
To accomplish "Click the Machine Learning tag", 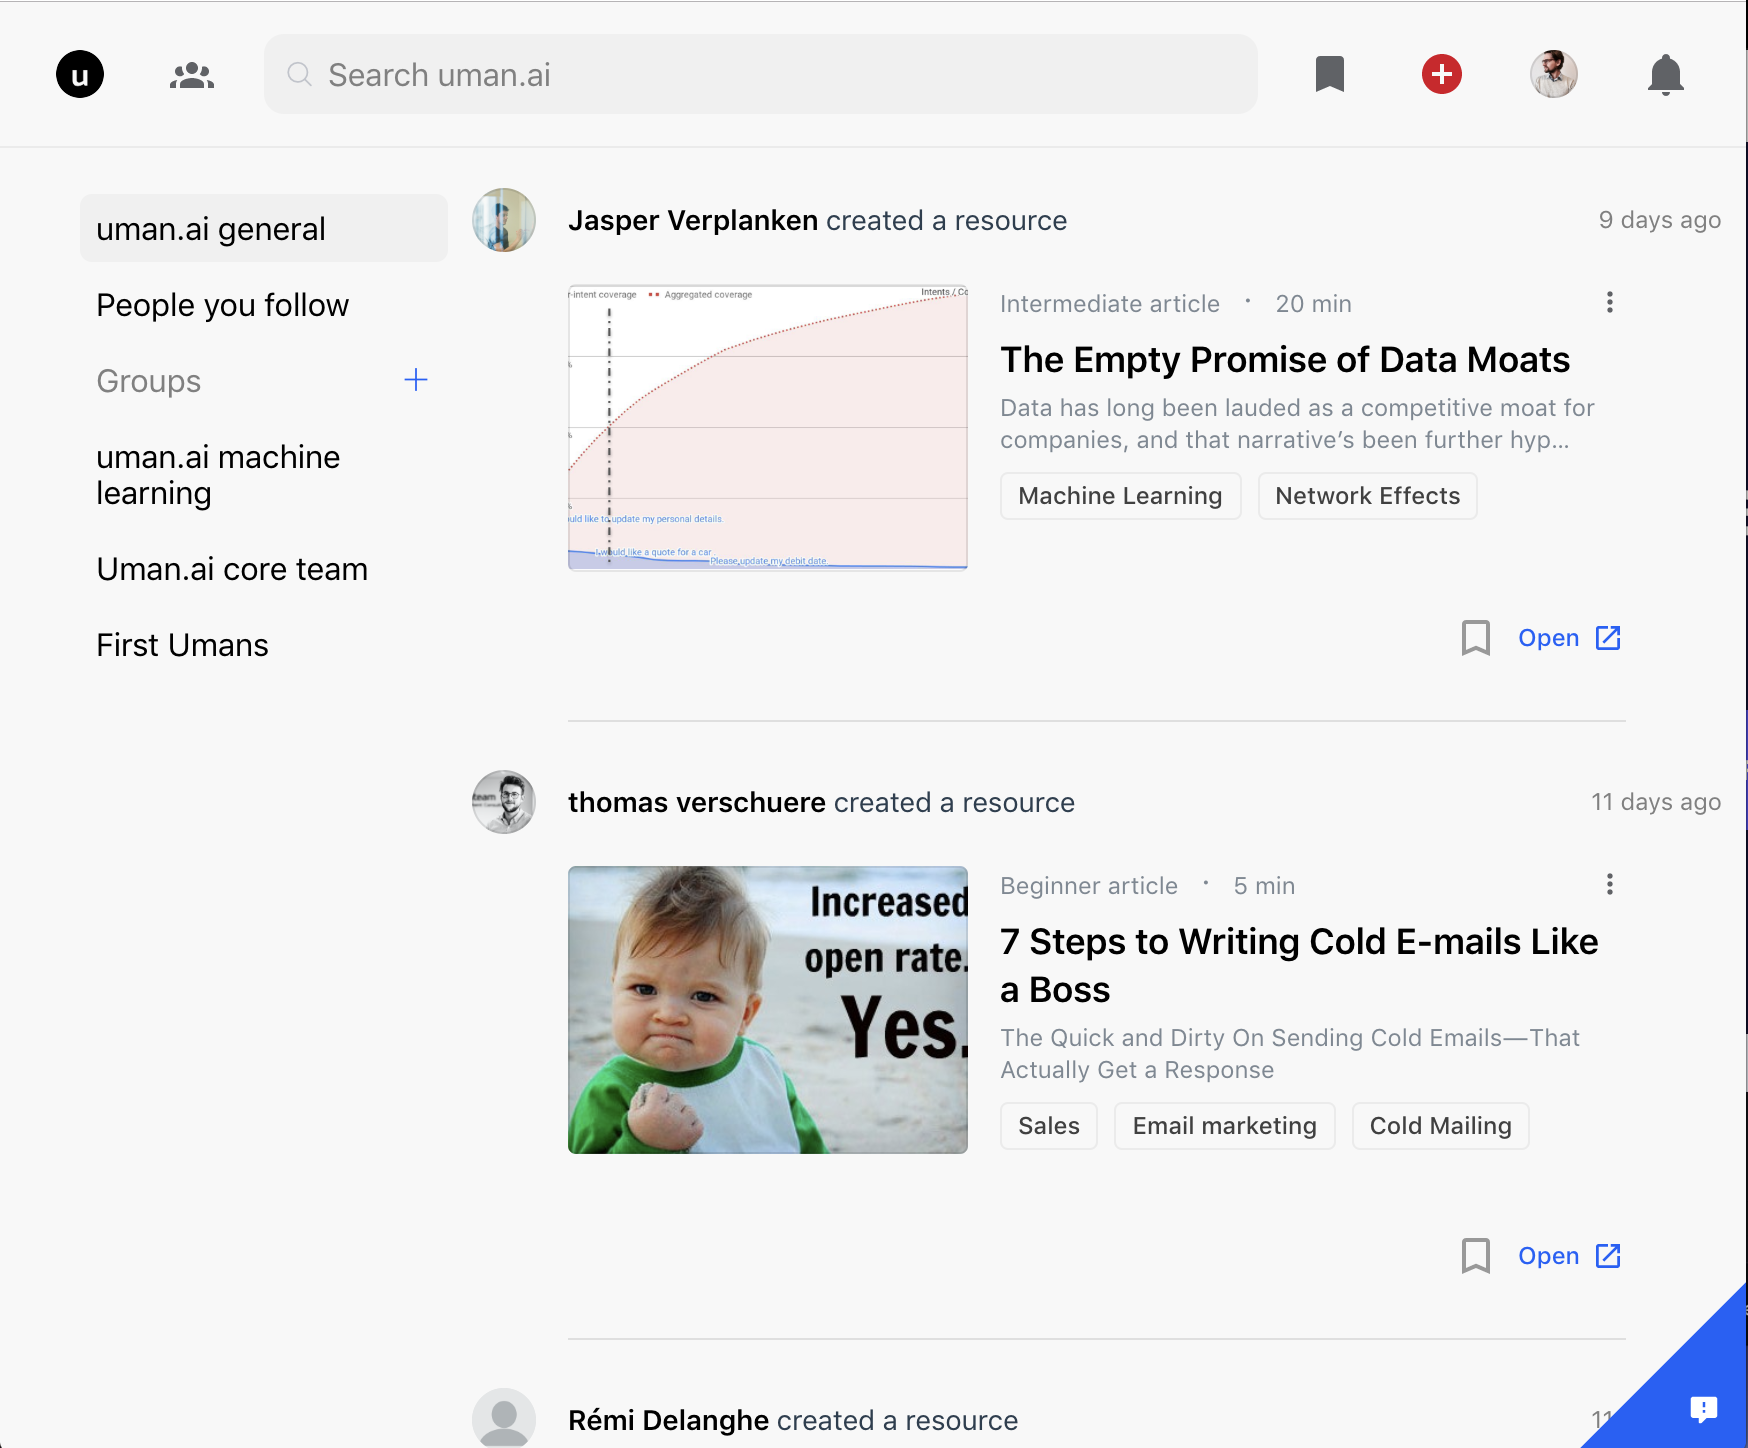I will point(1120,496).
